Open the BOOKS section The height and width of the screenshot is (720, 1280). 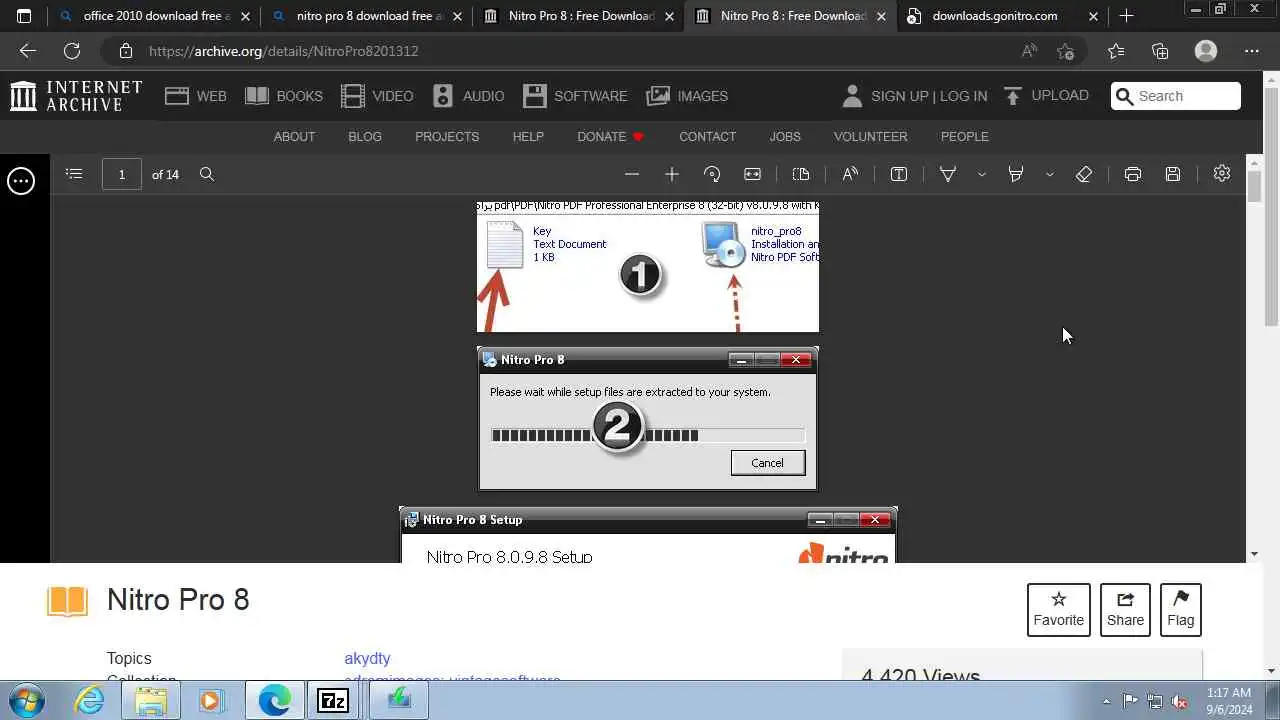point(284,96)
